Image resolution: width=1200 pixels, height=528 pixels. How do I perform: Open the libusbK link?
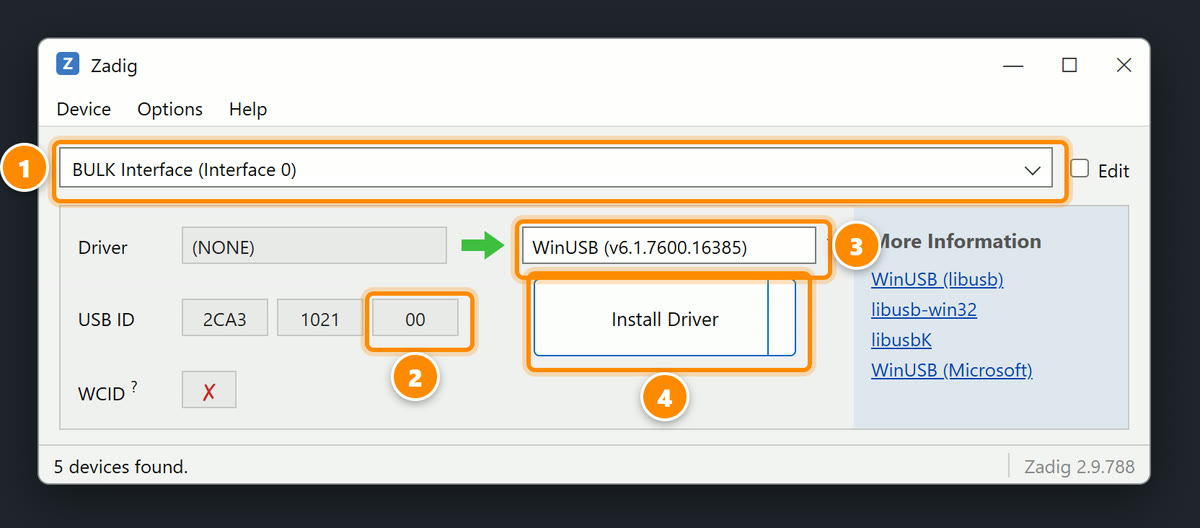click(x=901, y=340)
